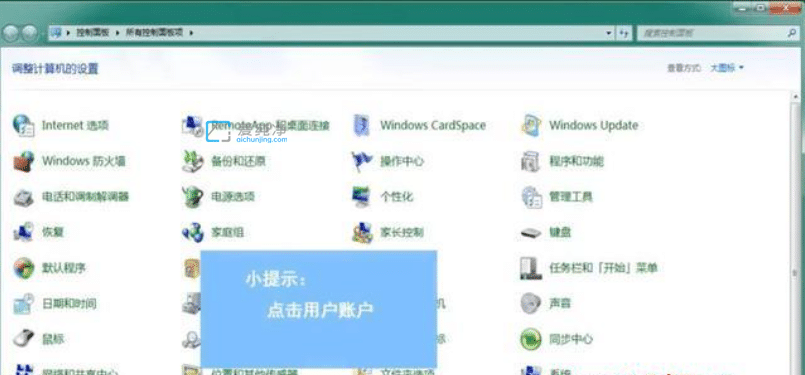
Task: Open the Internet 选项 icon
Action: 23,126
